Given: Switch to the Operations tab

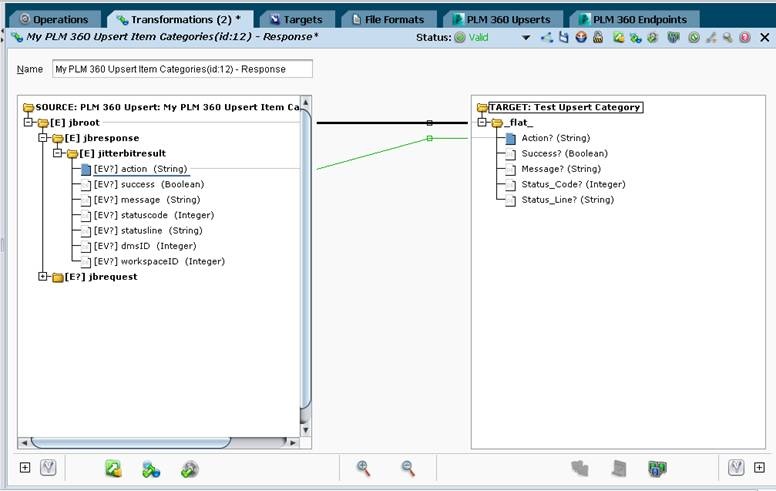Looking at the screenshot, I should click(55, 19).
